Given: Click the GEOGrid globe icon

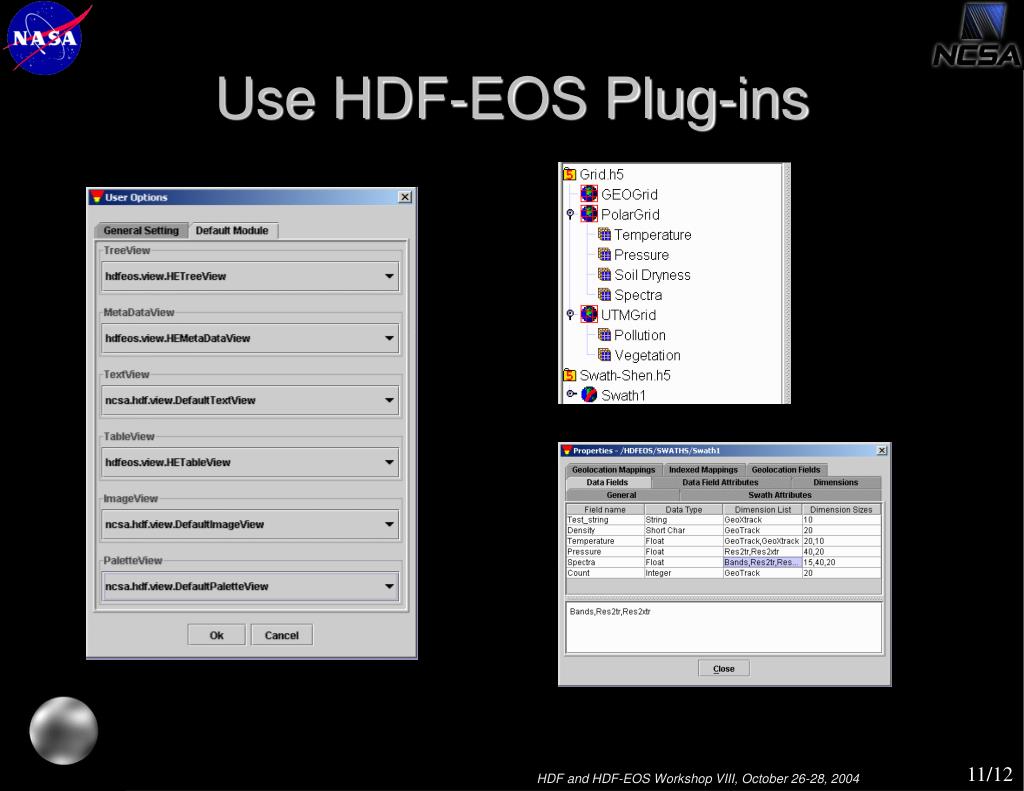Looking at the screenshot, I should pos(589,194).
